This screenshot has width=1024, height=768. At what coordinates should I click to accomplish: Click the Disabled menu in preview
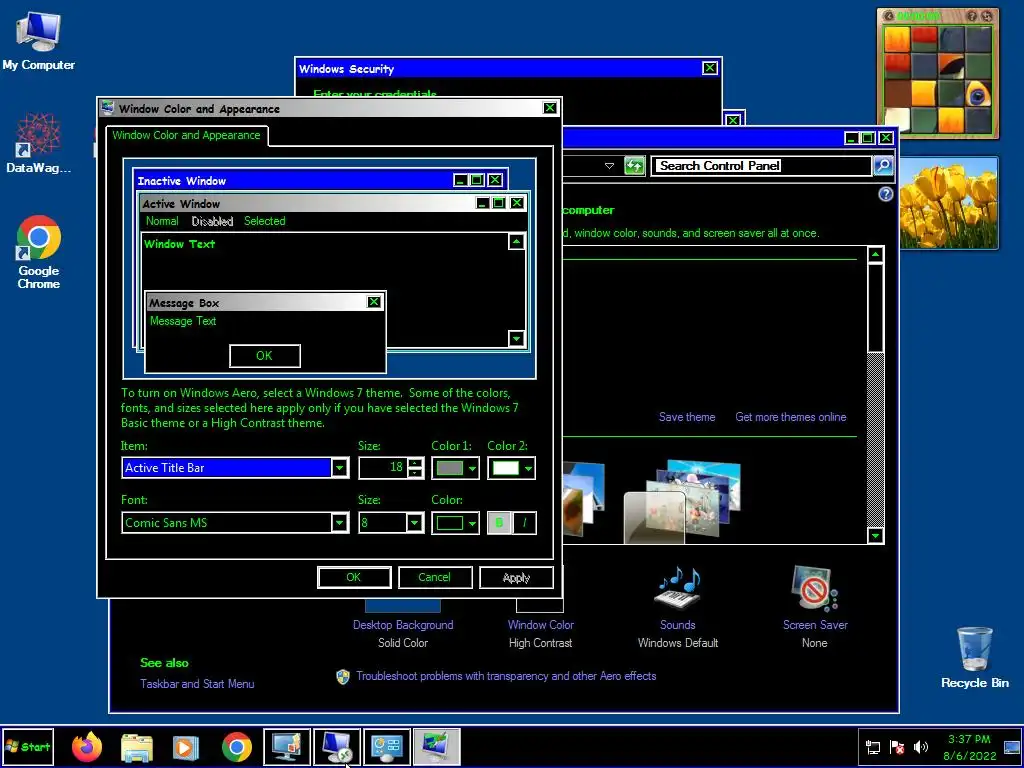point(212,221)
